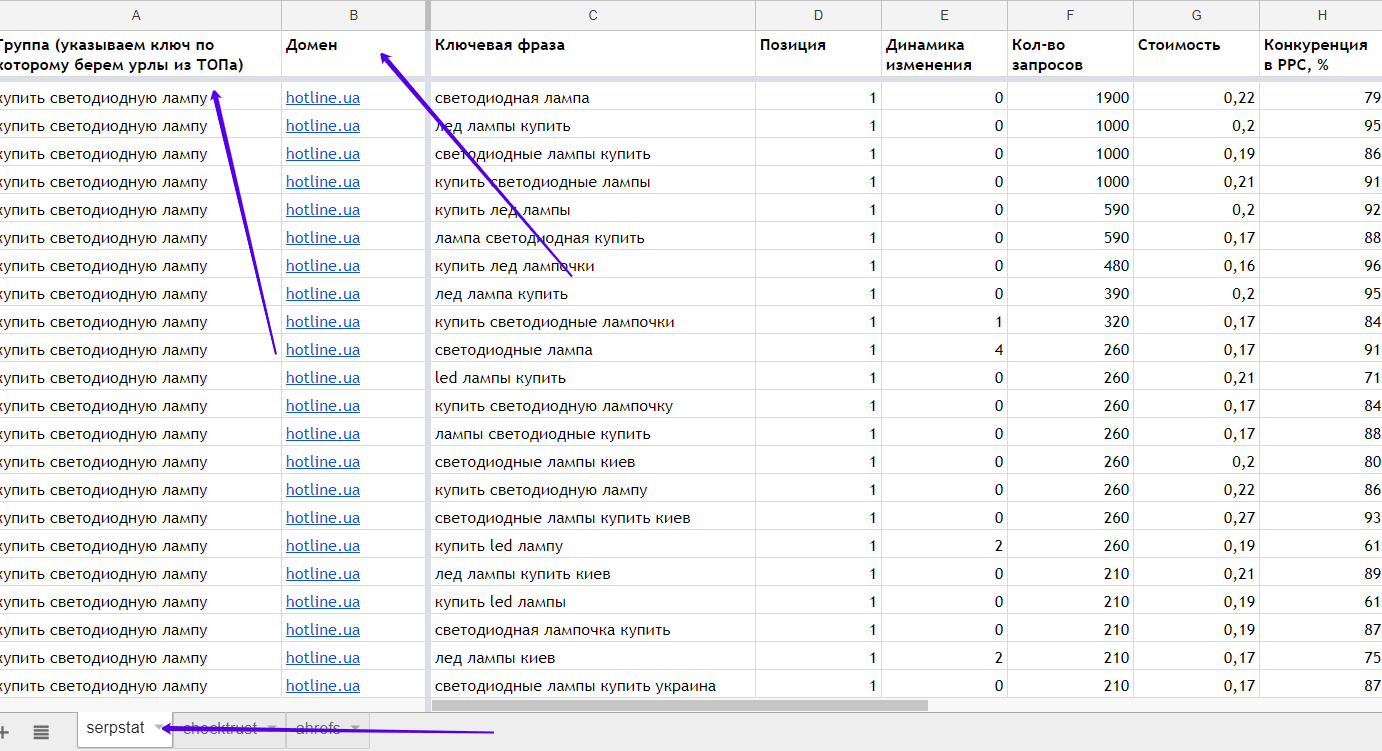Open the all sheets list icon
1382x751 pixels.
pos(41,731)
